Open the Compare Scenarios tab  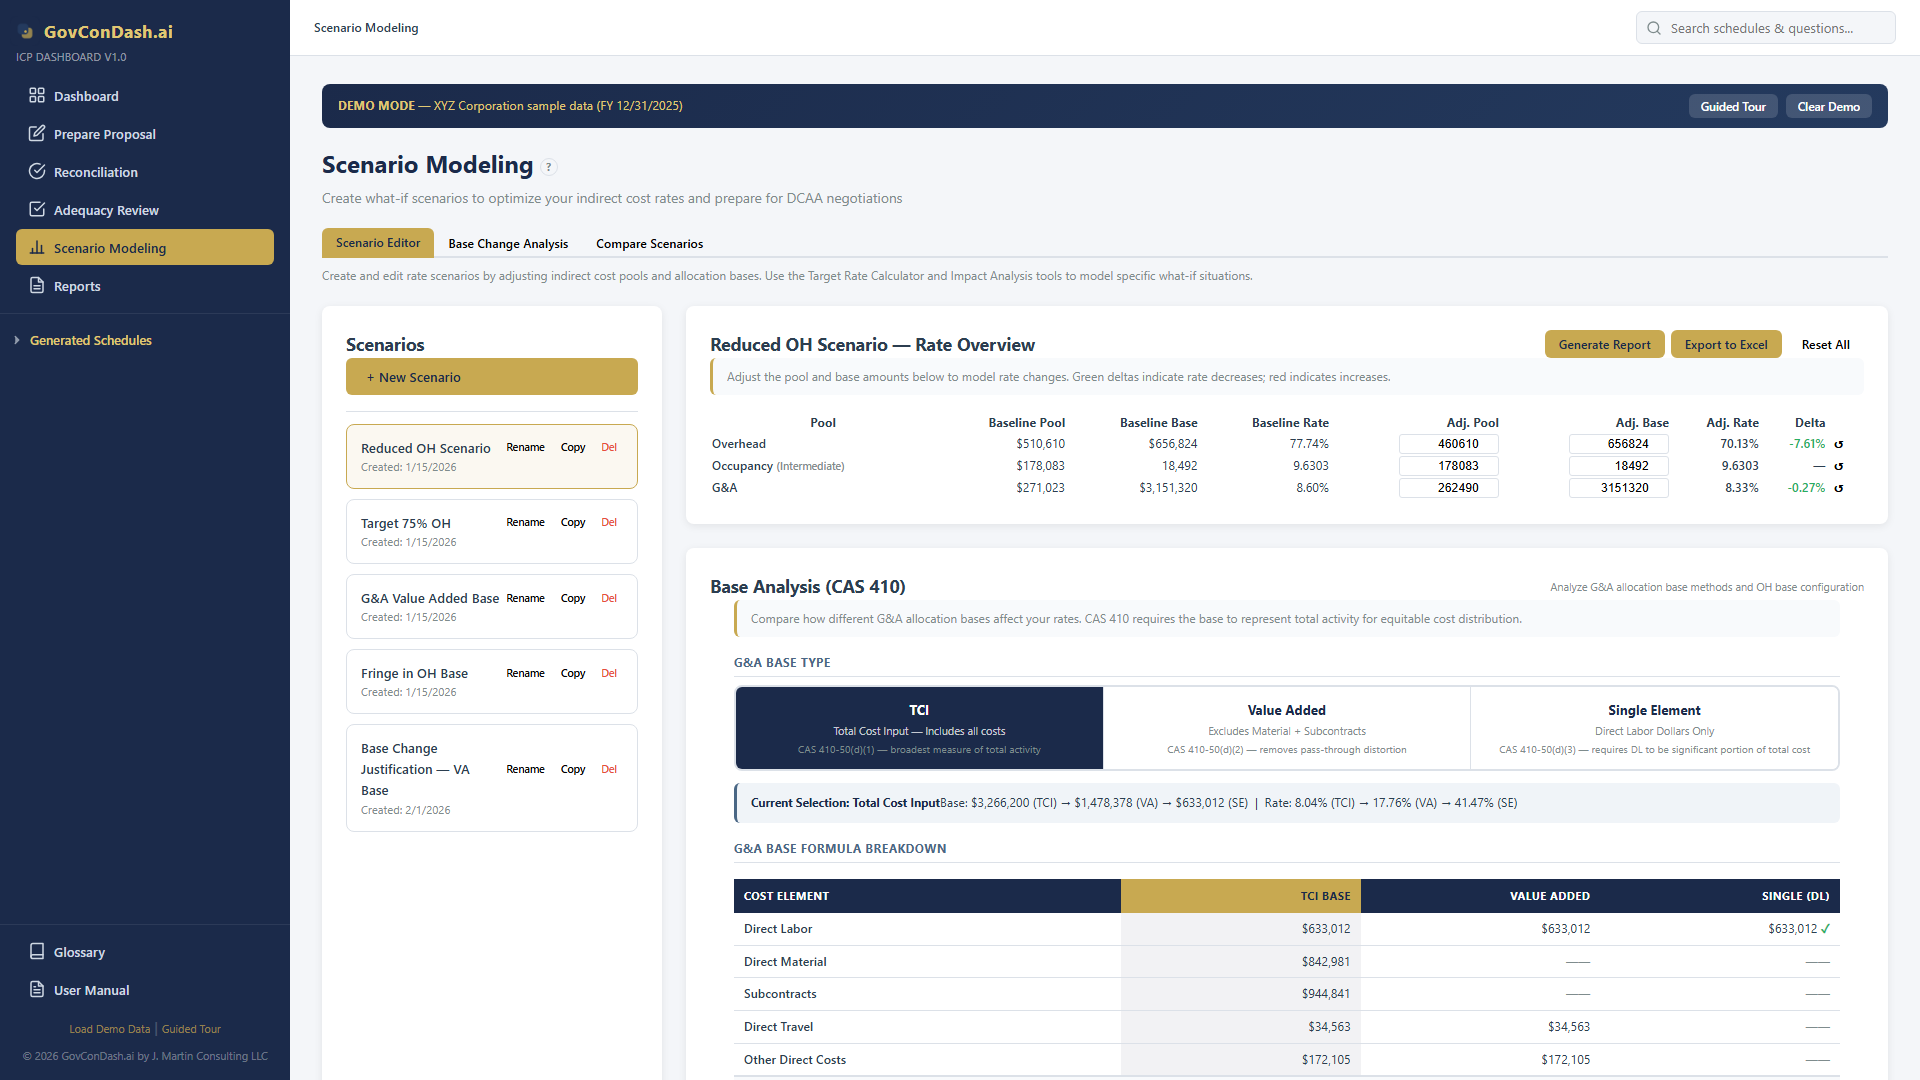tap(649, 244)
